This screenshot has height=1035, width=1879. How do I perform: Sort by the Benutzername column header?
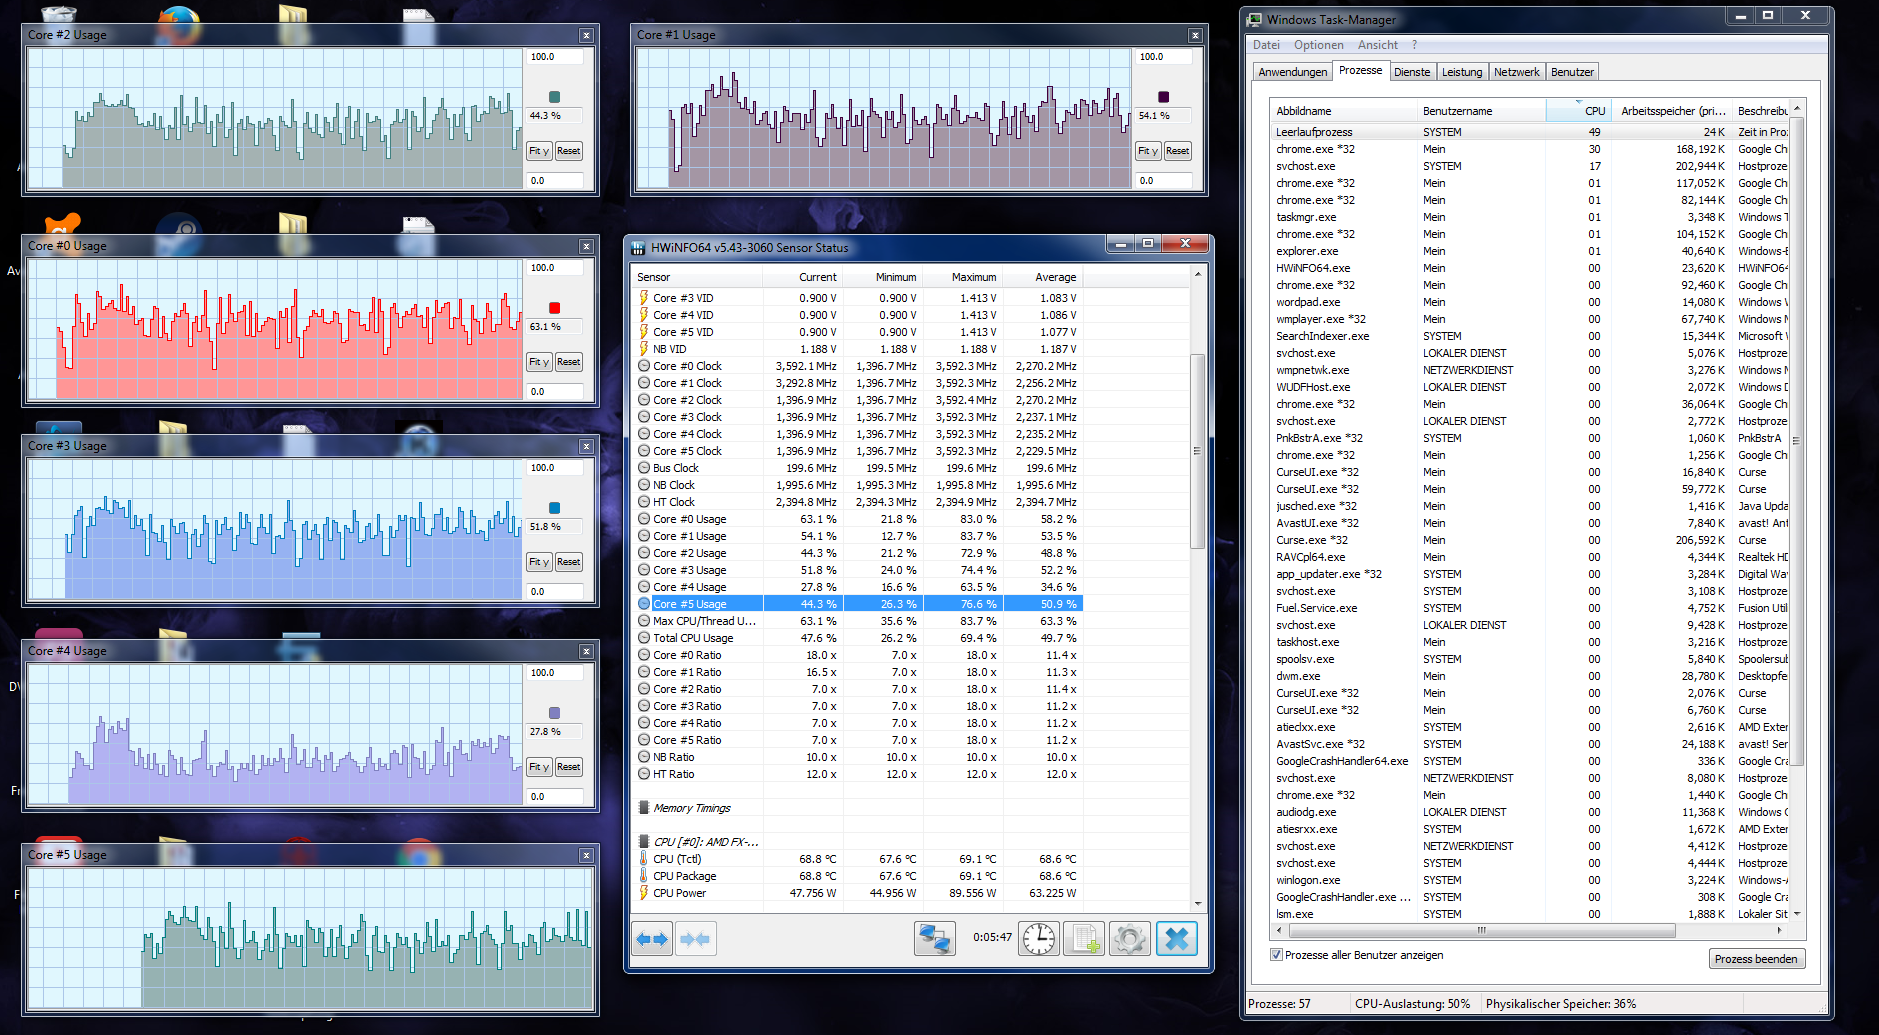1482,111
